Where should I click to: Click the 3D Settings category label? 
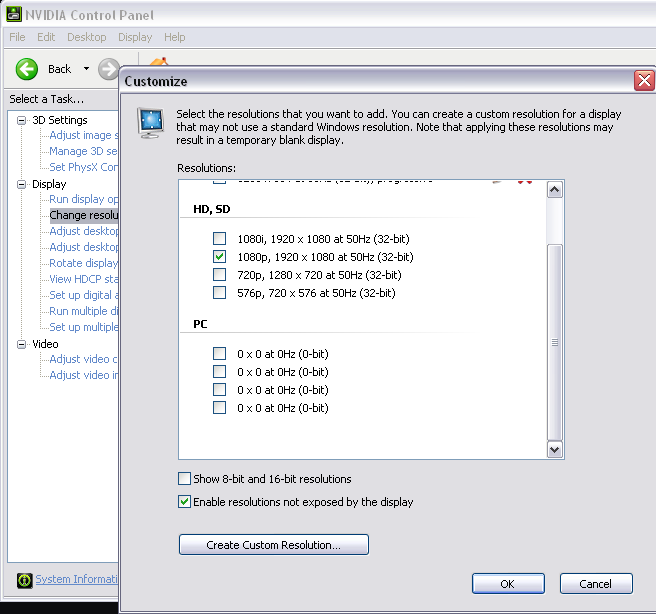(60, 120)
